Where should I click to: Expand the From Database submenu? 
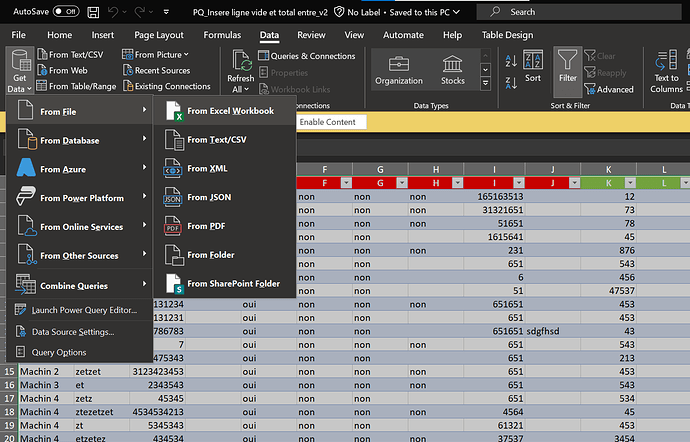(80, 140)
